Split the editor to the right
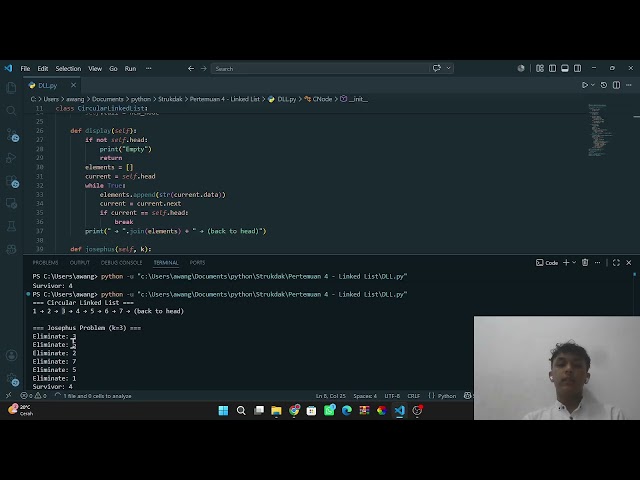 pyautogui.click(x=616, y=85)
